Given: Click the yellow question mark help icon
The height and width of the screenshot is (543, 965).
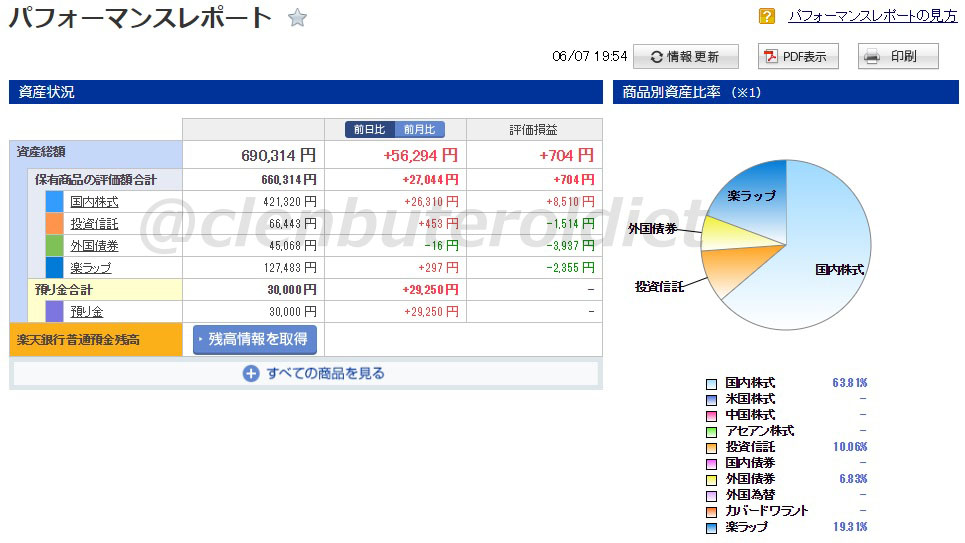Looking at the screenshot, I should click(767, 16).
